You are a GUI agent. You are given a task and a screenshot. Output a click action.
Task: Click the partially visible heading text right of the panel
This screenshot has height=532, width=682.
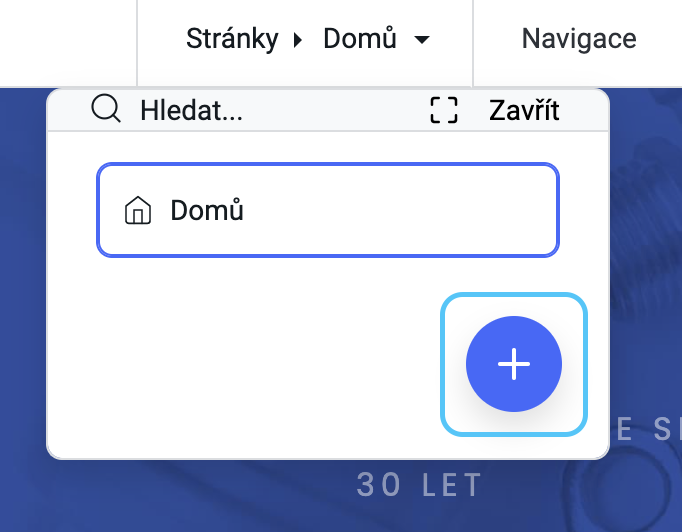tap(648, 429)
